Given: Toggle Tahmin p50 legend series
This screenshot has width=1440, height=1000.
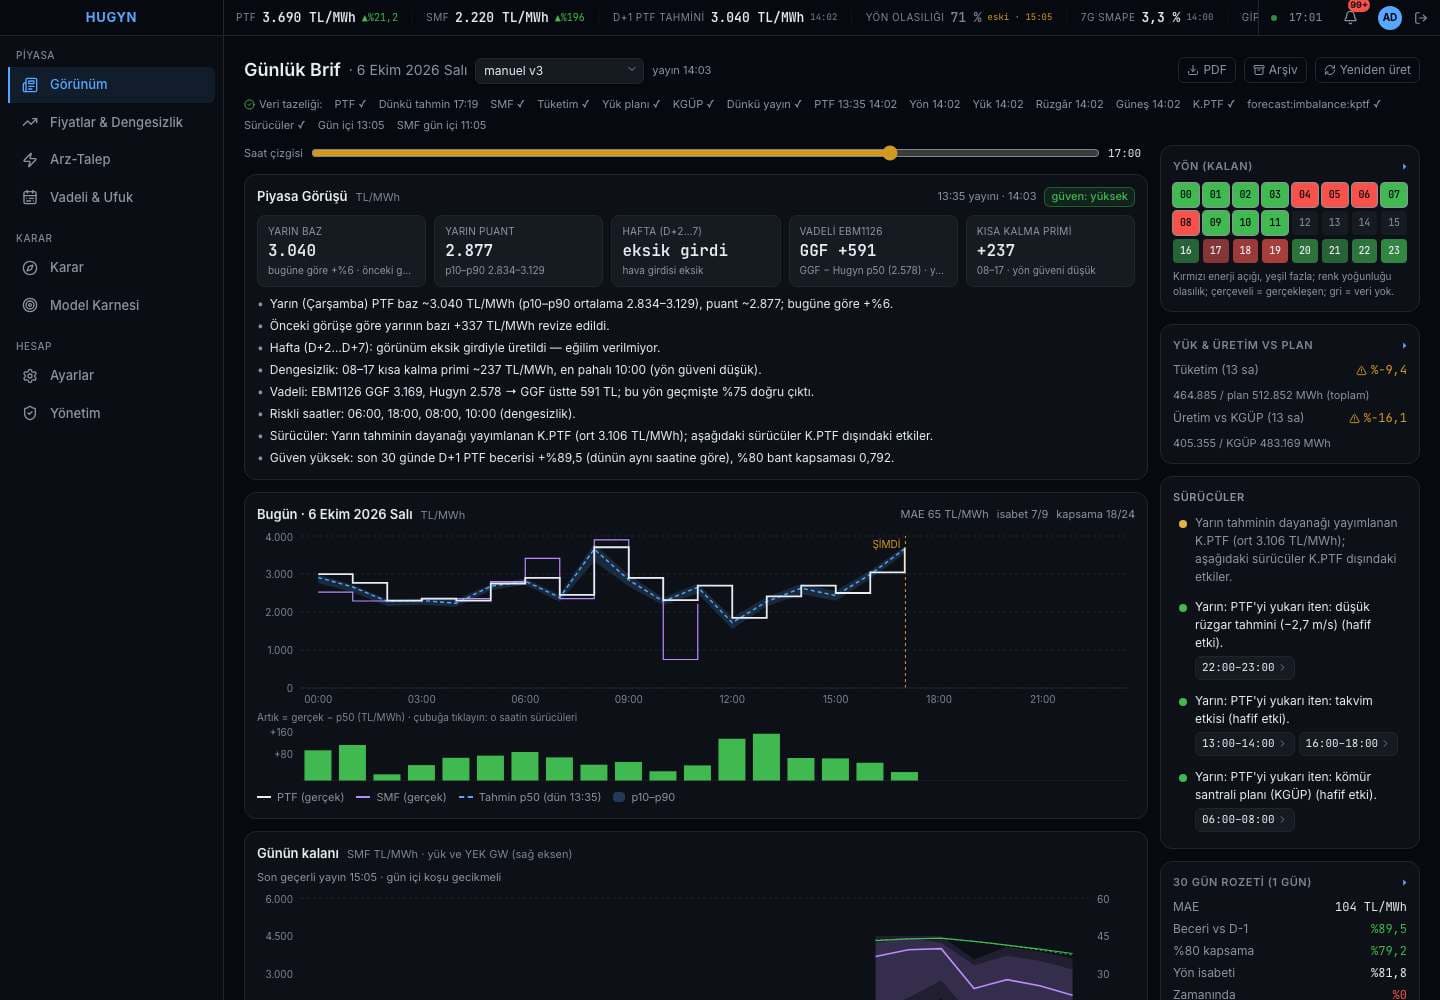Looking at the screenshot, I should [x=529, y=797].
